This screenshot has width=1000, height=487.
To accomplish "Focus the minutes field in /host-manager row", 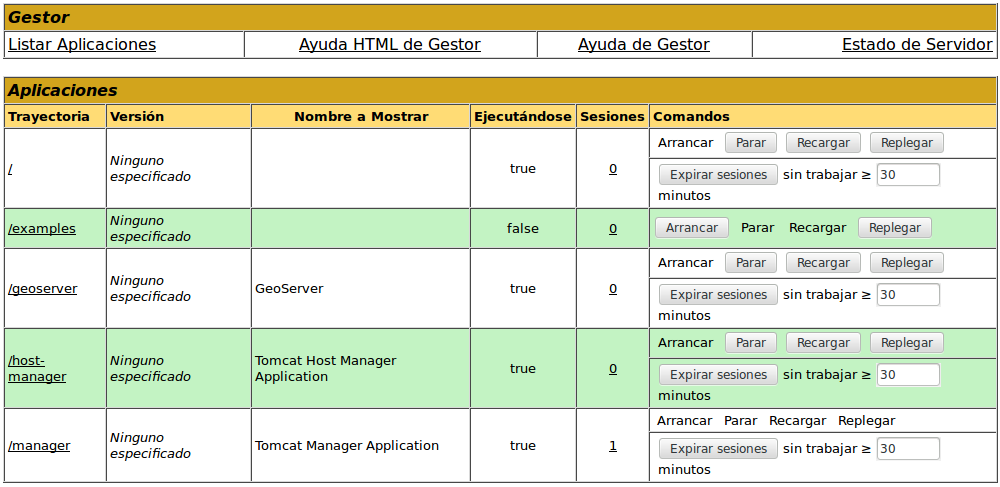I will pos(908,375).
